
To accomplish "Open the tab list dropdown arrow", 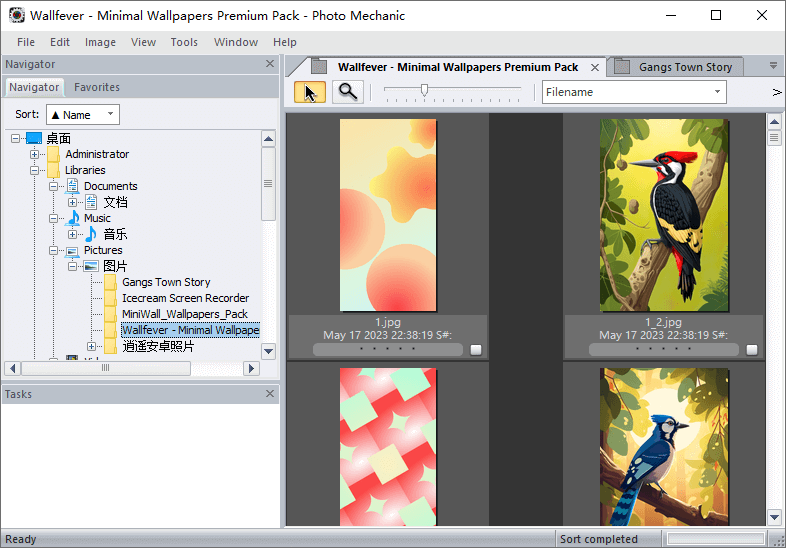I will click(773, 66).
